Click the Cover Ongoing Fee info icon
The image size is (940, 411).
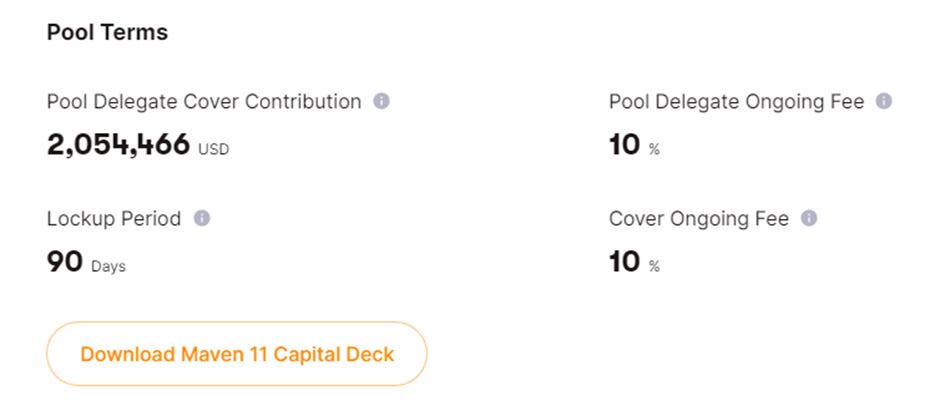809,219
